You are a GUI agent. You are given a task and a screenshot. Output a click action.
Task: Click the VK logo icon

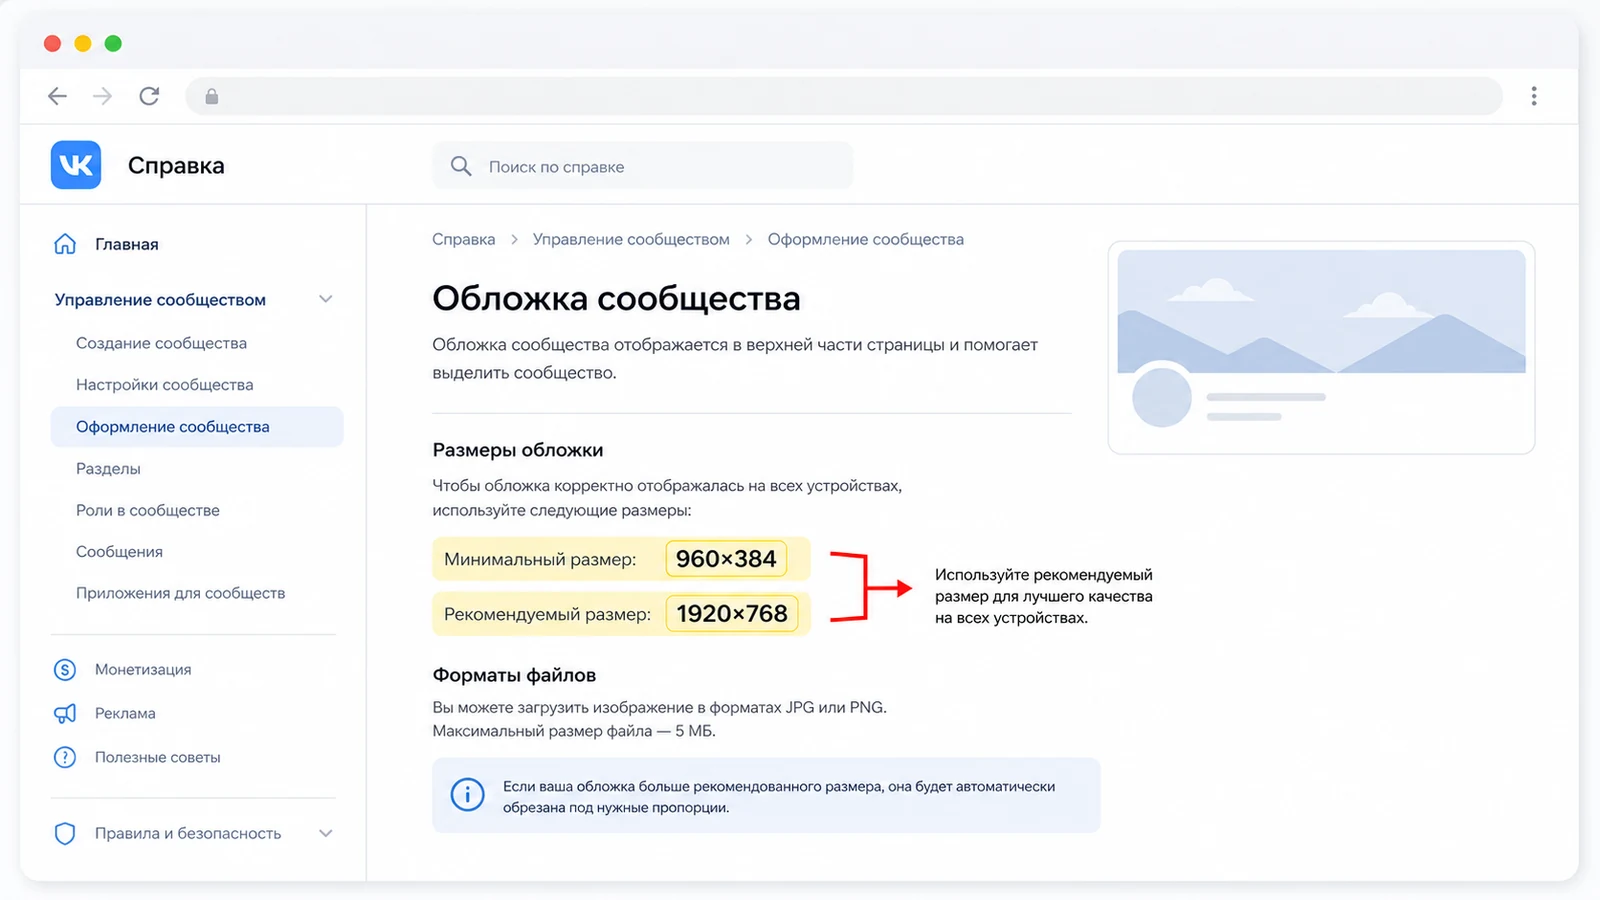click(x=76, y=165)
